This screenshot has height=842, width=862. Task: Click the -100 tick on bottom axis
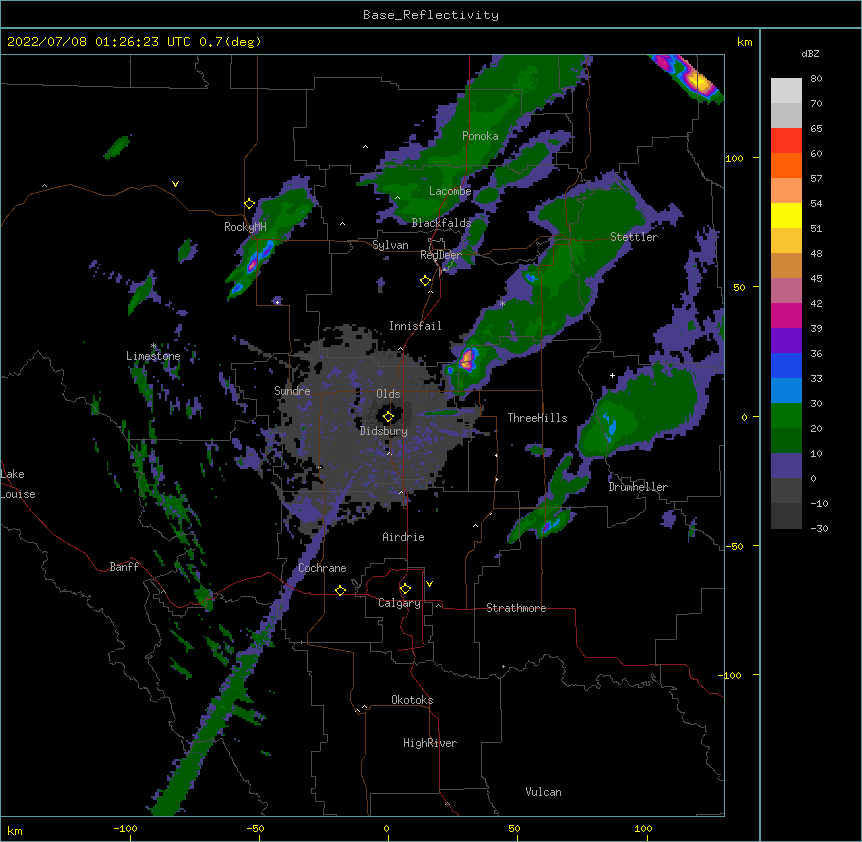tap(125, 828)
